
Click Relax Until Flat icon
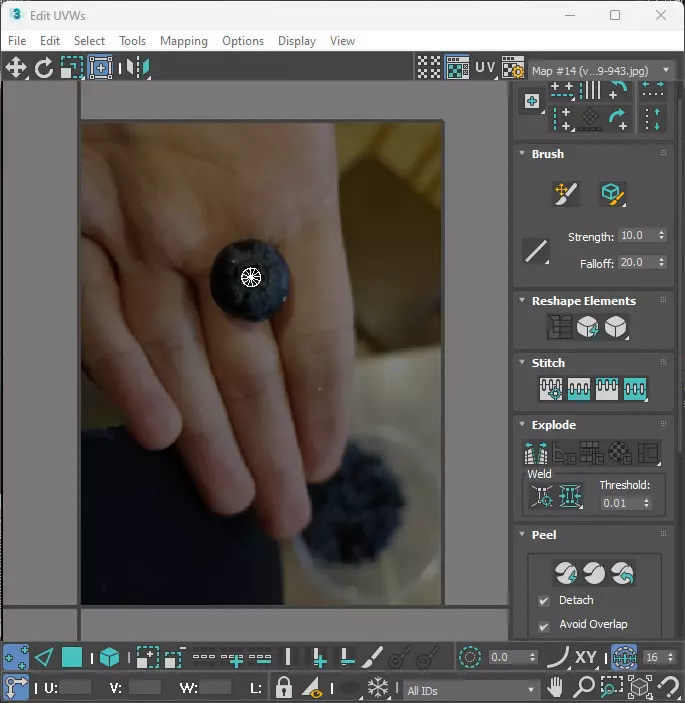(587, 327)
